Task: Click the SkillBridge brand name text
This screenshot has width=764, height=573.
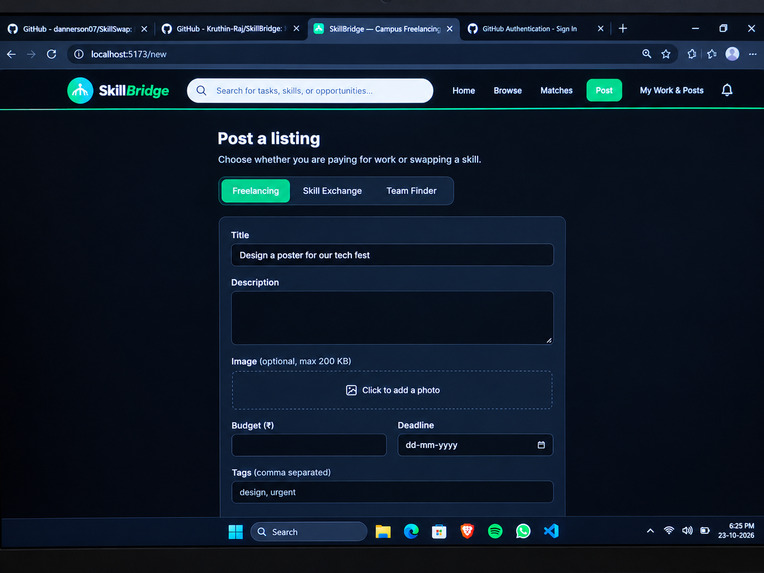Action: tap(134, 91)
